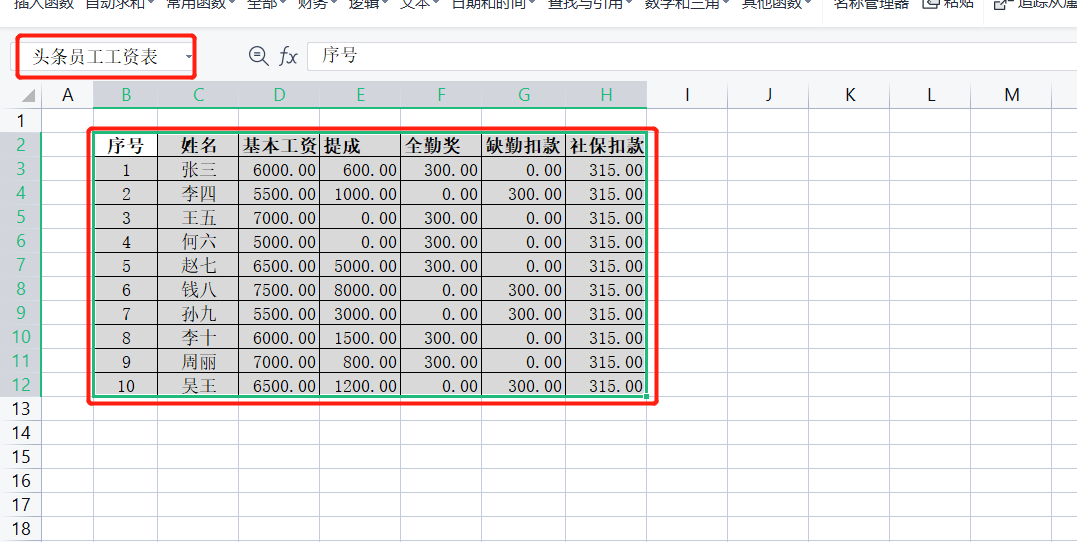Image resolution: width=1077 pixels, height=542 pixels.
Task: Select the cell with name 王五
Action: coord(199,217)
